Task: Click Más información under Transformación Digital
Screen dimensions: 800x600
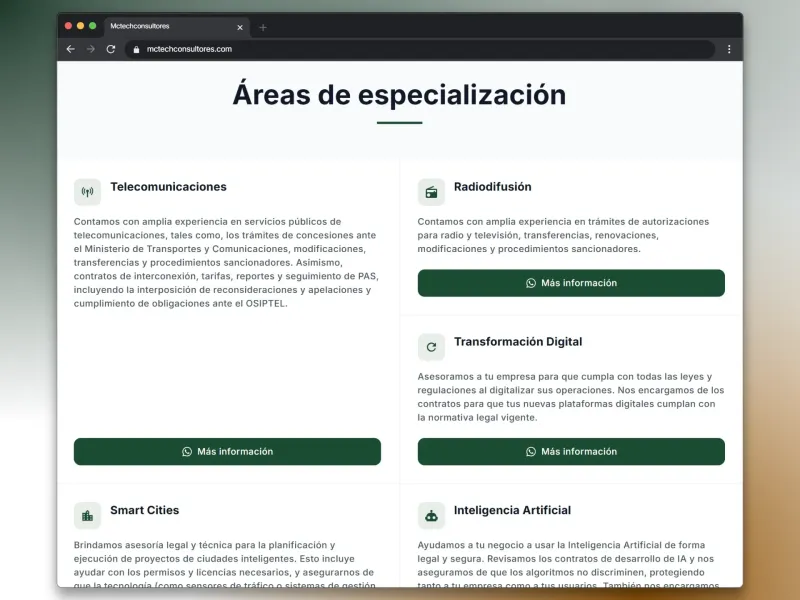Action: 572,451
